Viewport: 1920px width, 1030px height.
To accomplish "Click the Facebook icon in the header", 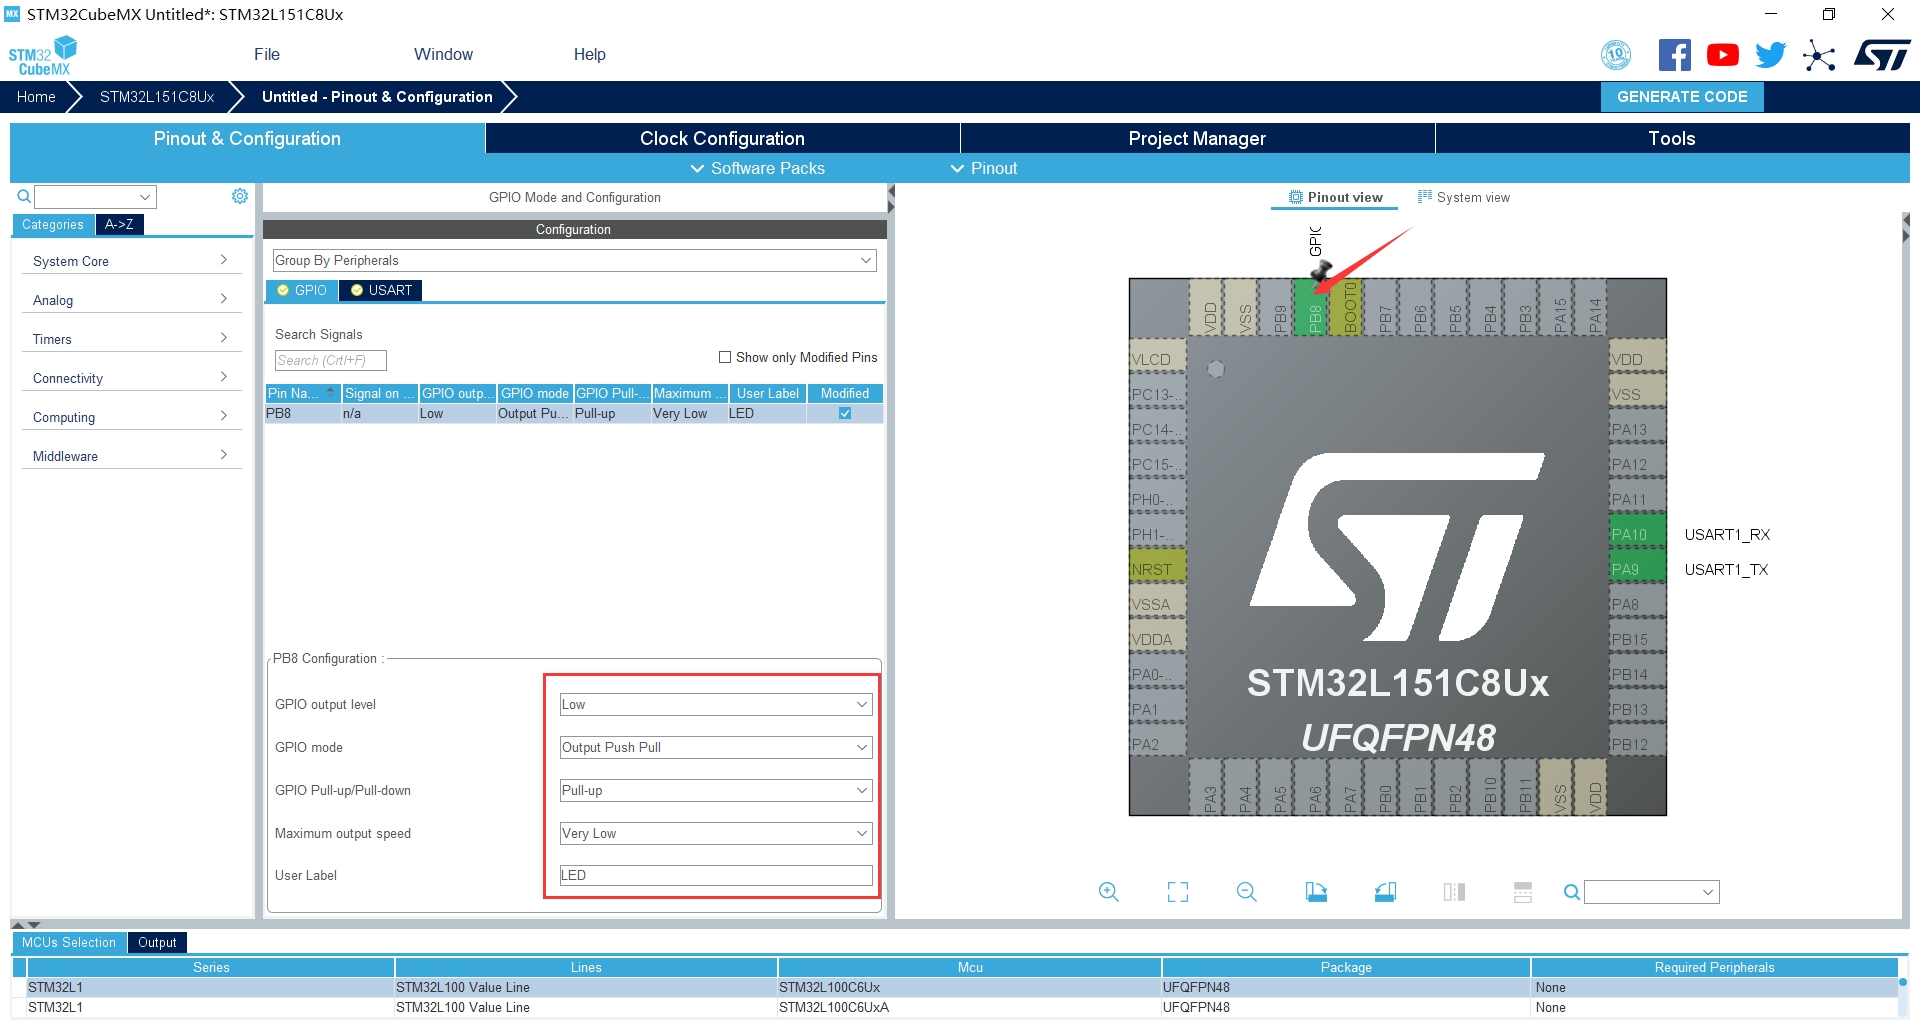I will pos(1674,55).
